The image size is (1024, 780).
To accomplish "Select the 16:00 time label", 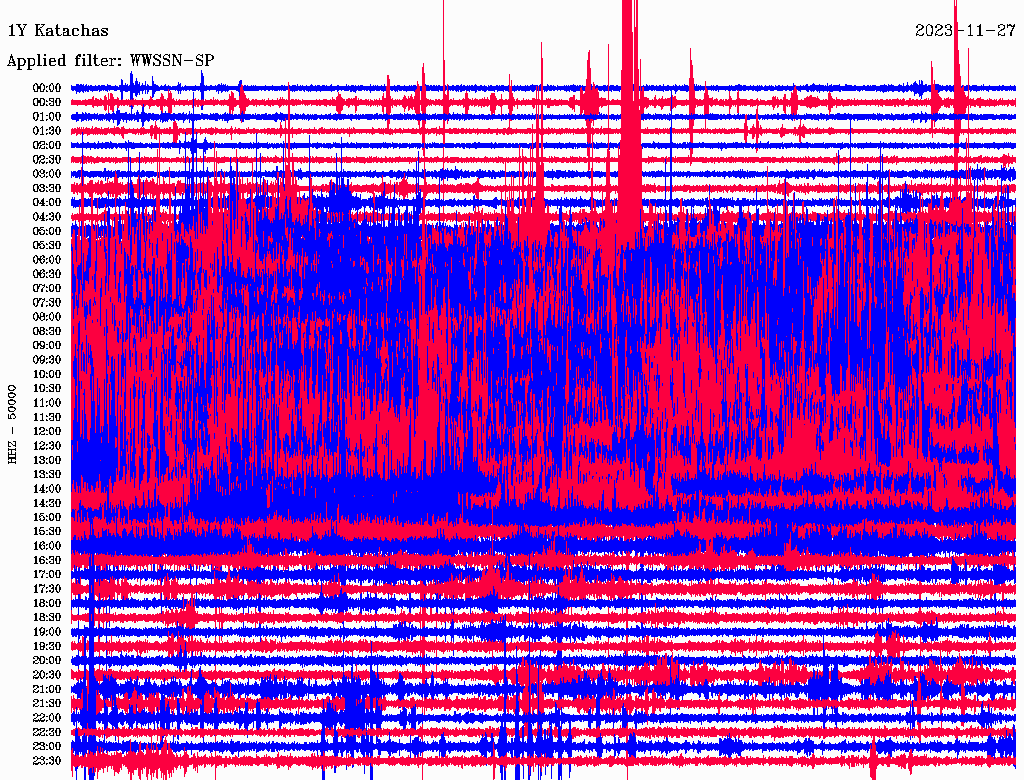I will [x=47, y=546].
